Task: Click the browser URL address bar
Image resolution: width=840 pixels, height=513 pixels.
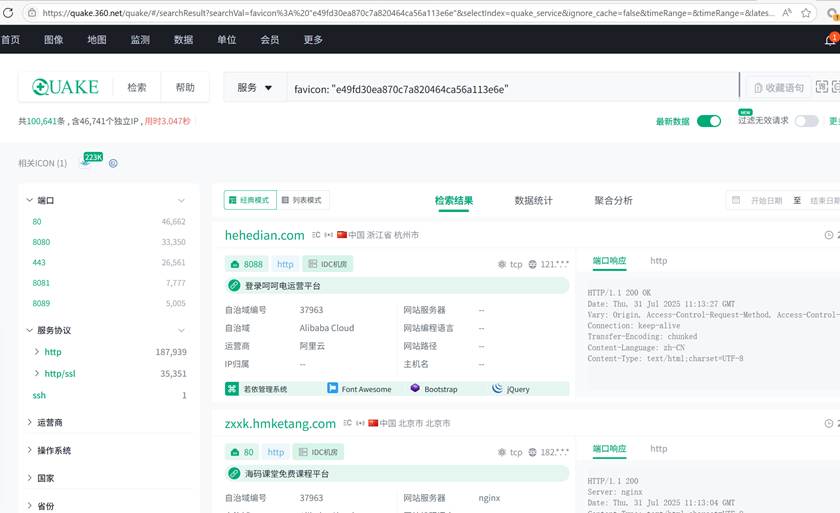Action: coord(408,12)
